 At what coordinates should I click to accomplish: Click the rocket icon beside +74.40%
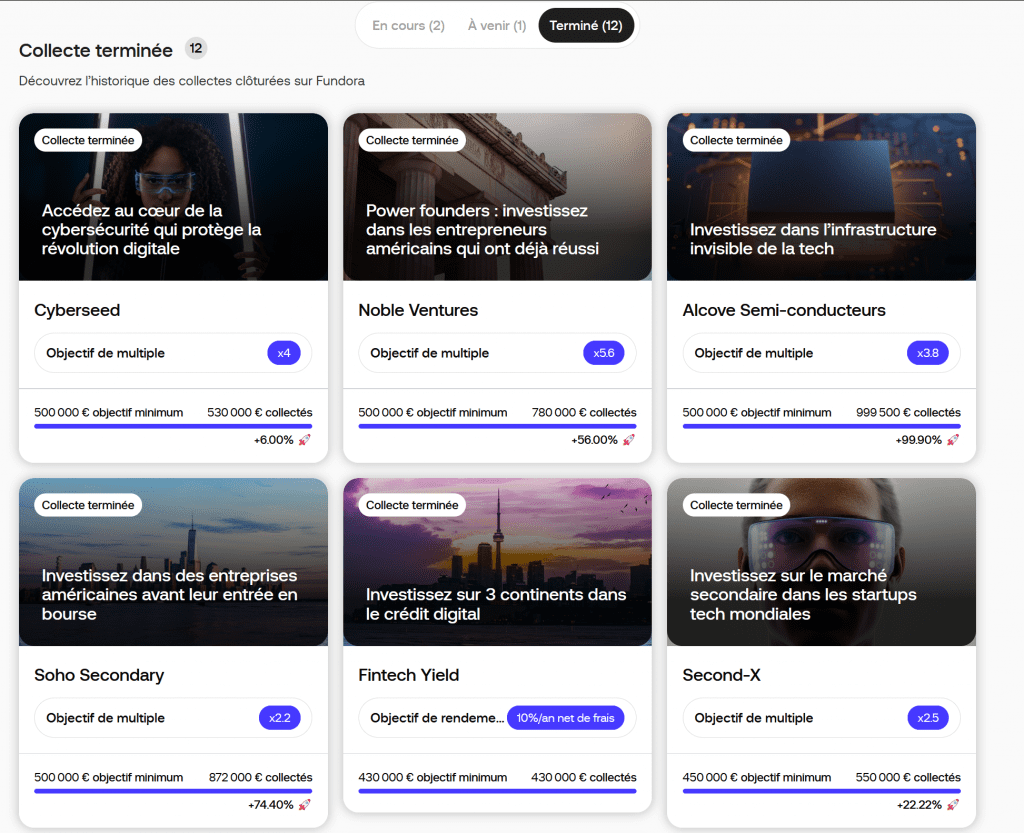(x=305, y=805)
